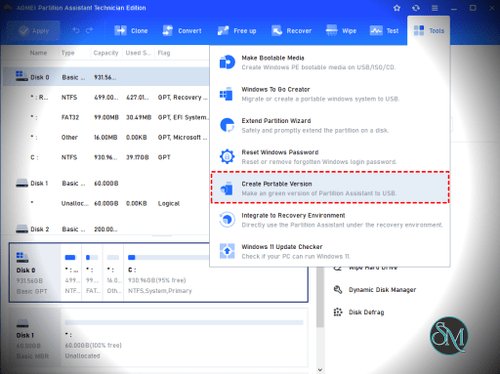Image resolution: width=500 pixels, height=374 pixels.
Task: Select Integrate to Recovery Environment
Action: tap(330, 220)
